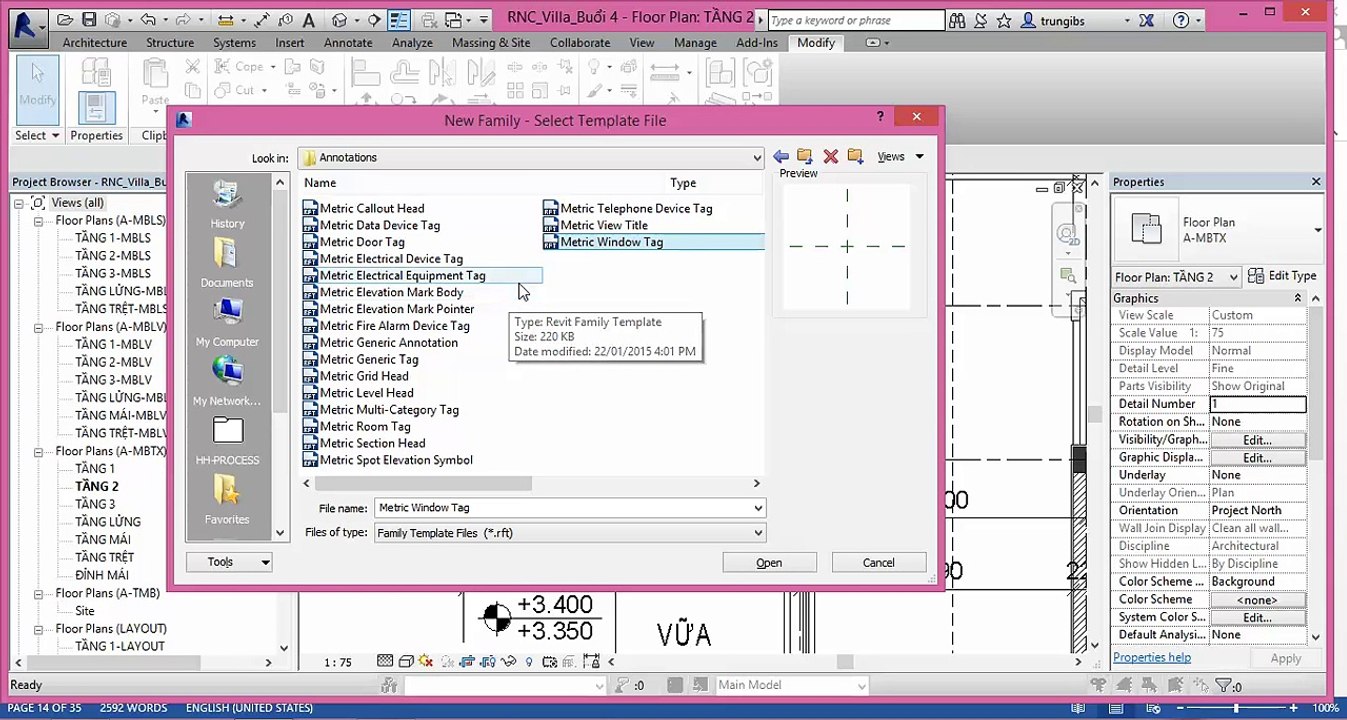Open HH-PROCESS folder in places sidebar
The height and width of the screenshot is (720, 1347).
coord(227,441)
